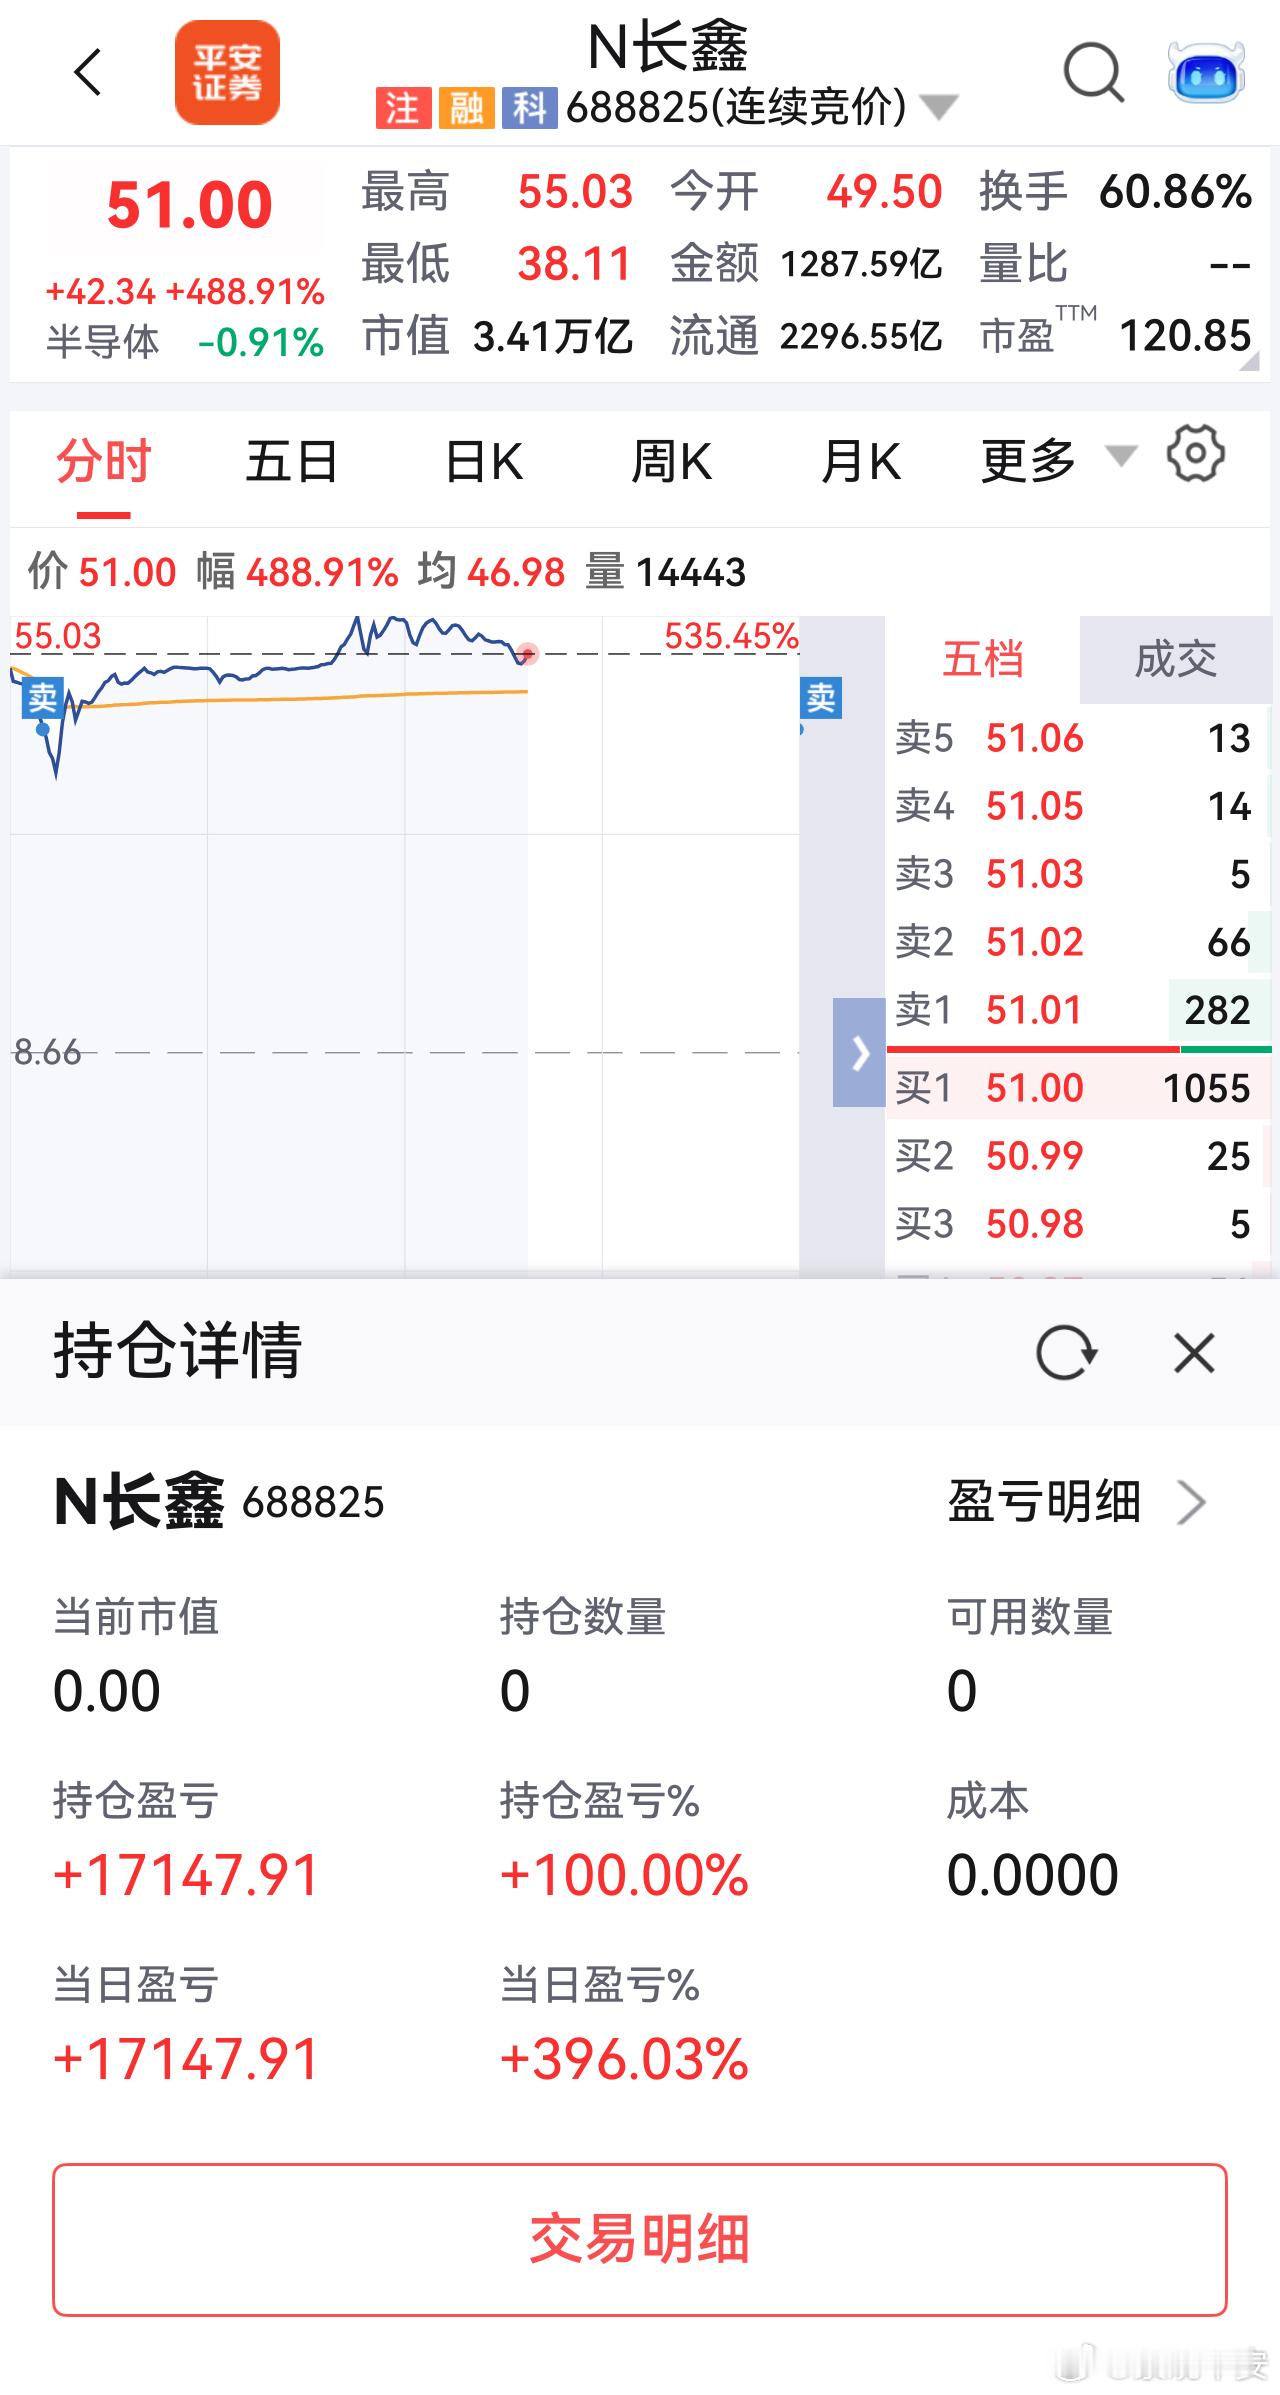Select the 五档 order book tab
Screen dimensions: 1280x2395
(982, 660)
